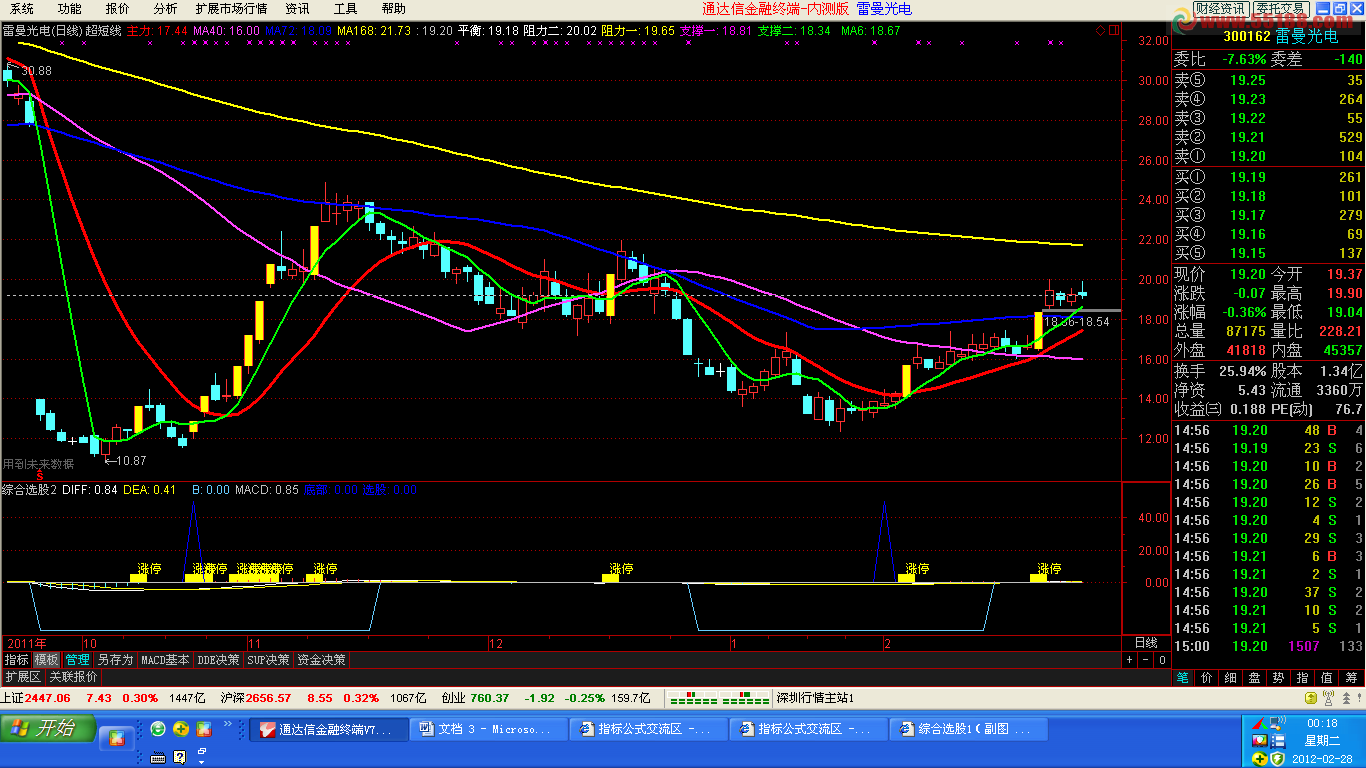Click the on-screen keyboard taskbar icon
1366x768 pixels.
point(158,757)
